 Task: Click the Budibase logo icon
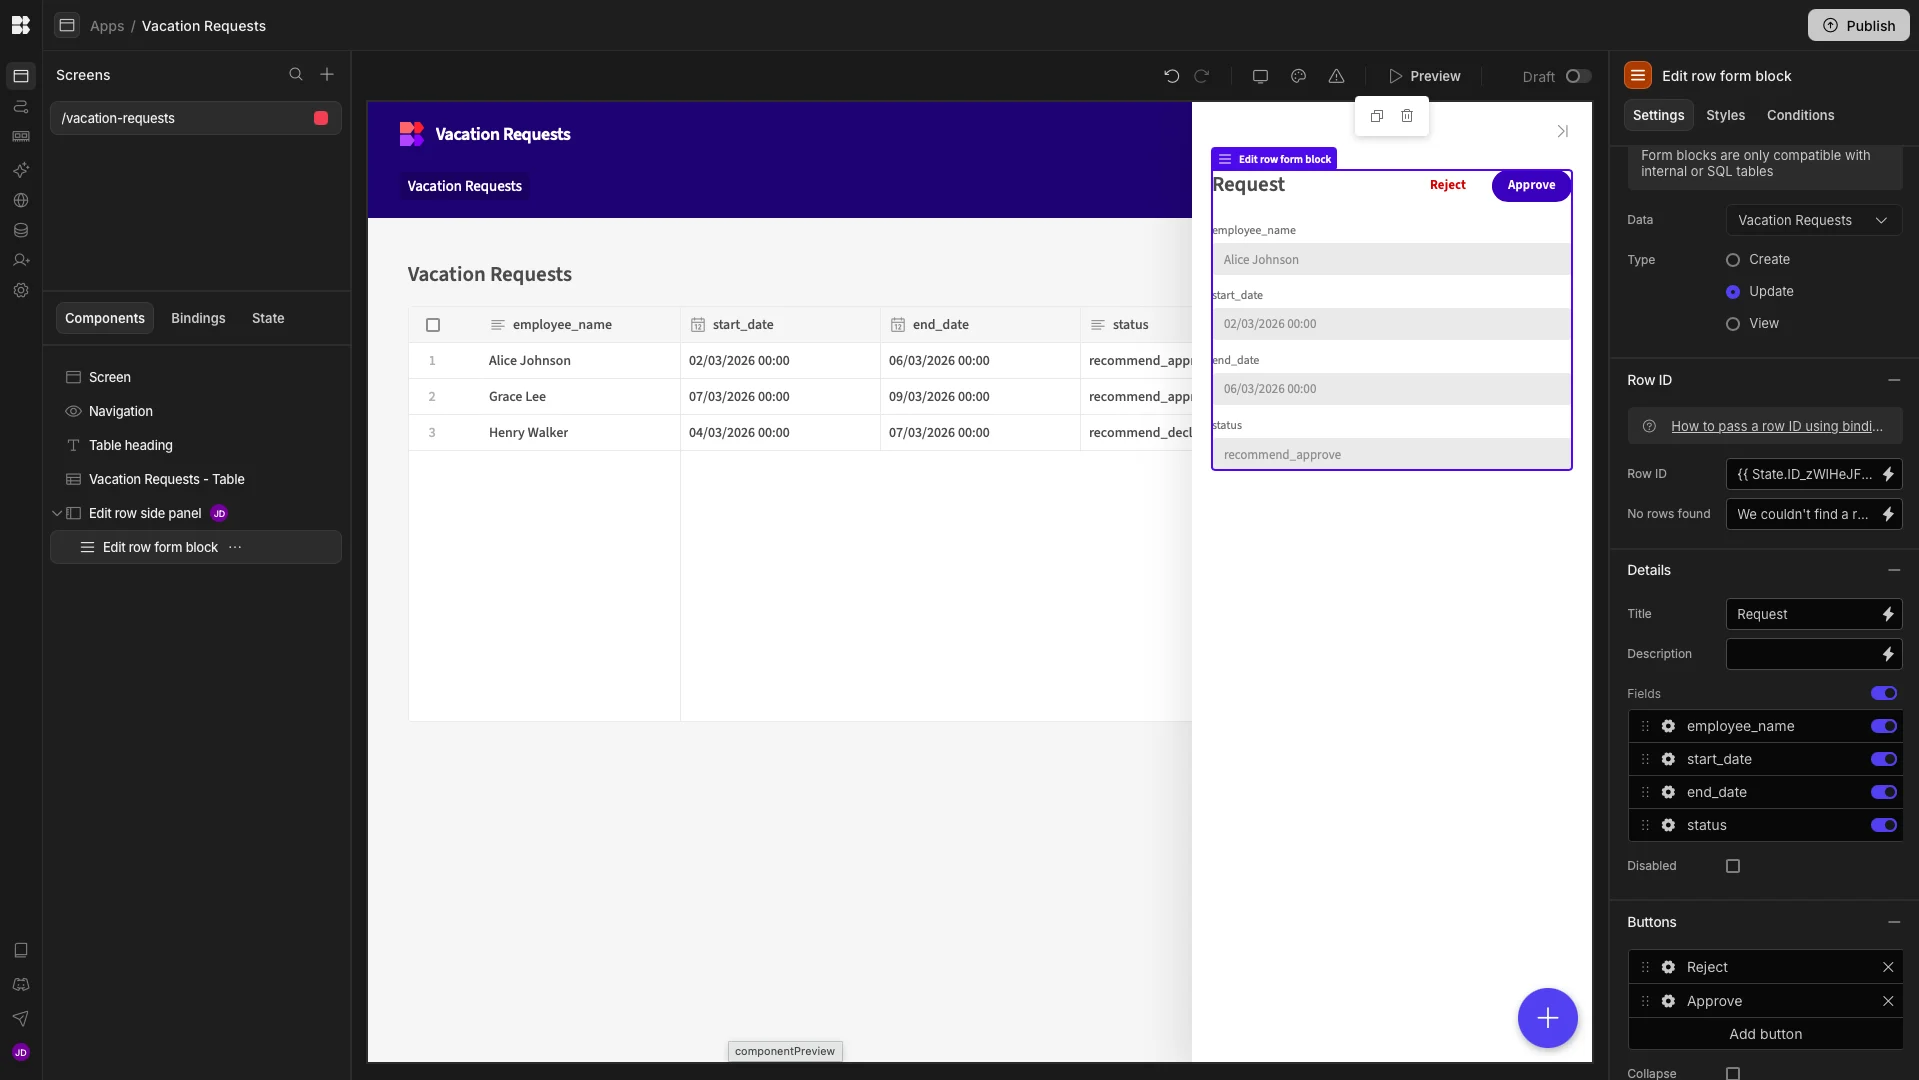coord(21,25)
